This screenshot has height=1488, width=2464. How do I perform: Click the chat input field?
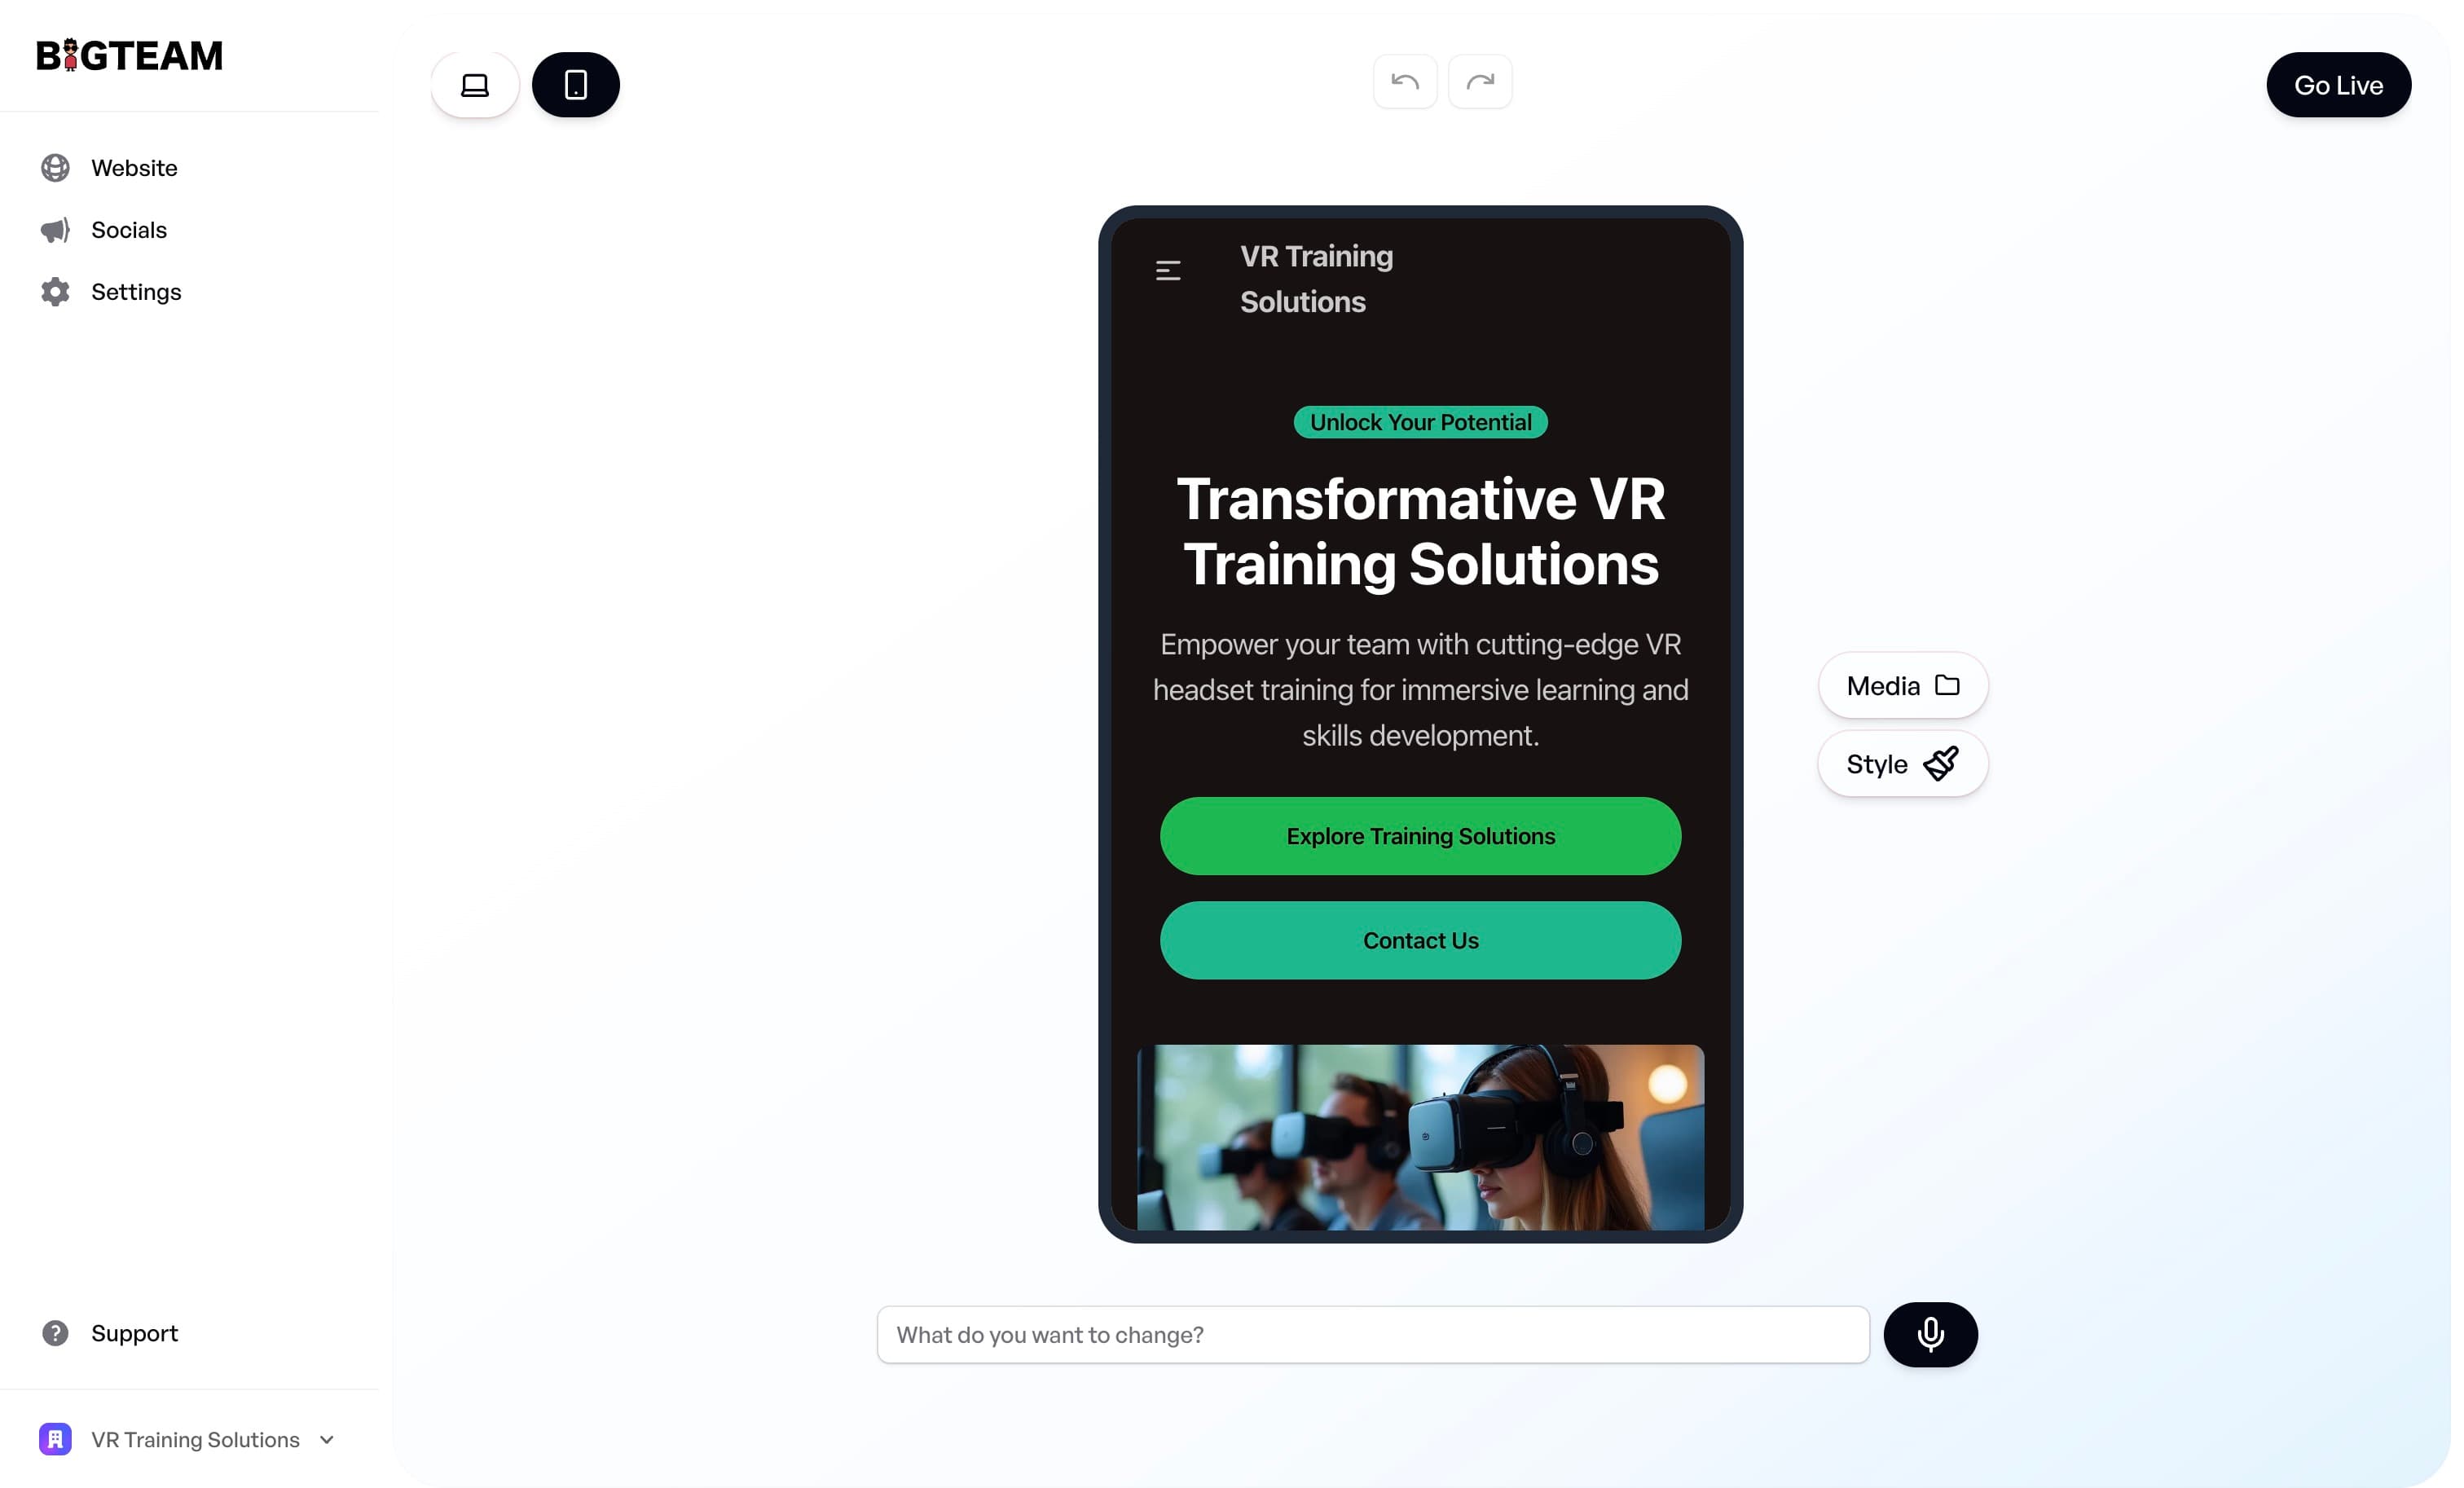(1373, 1335)
